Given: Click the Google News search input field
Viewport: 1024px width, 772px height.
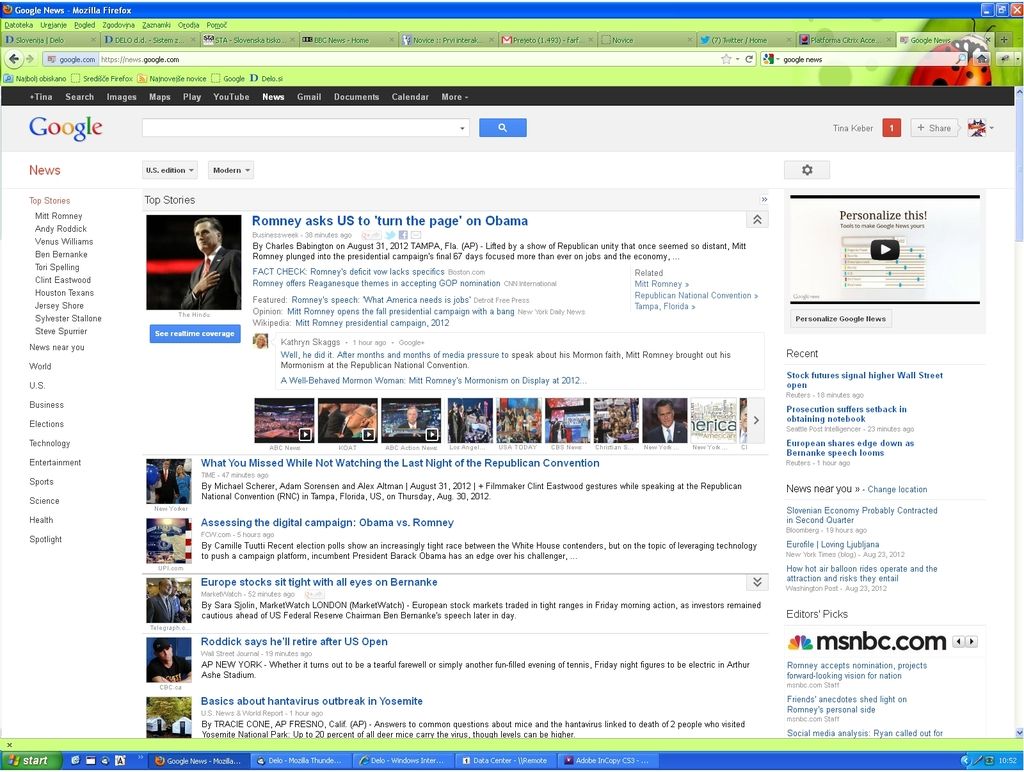Looking at the screenshot, I should [300, 128].
